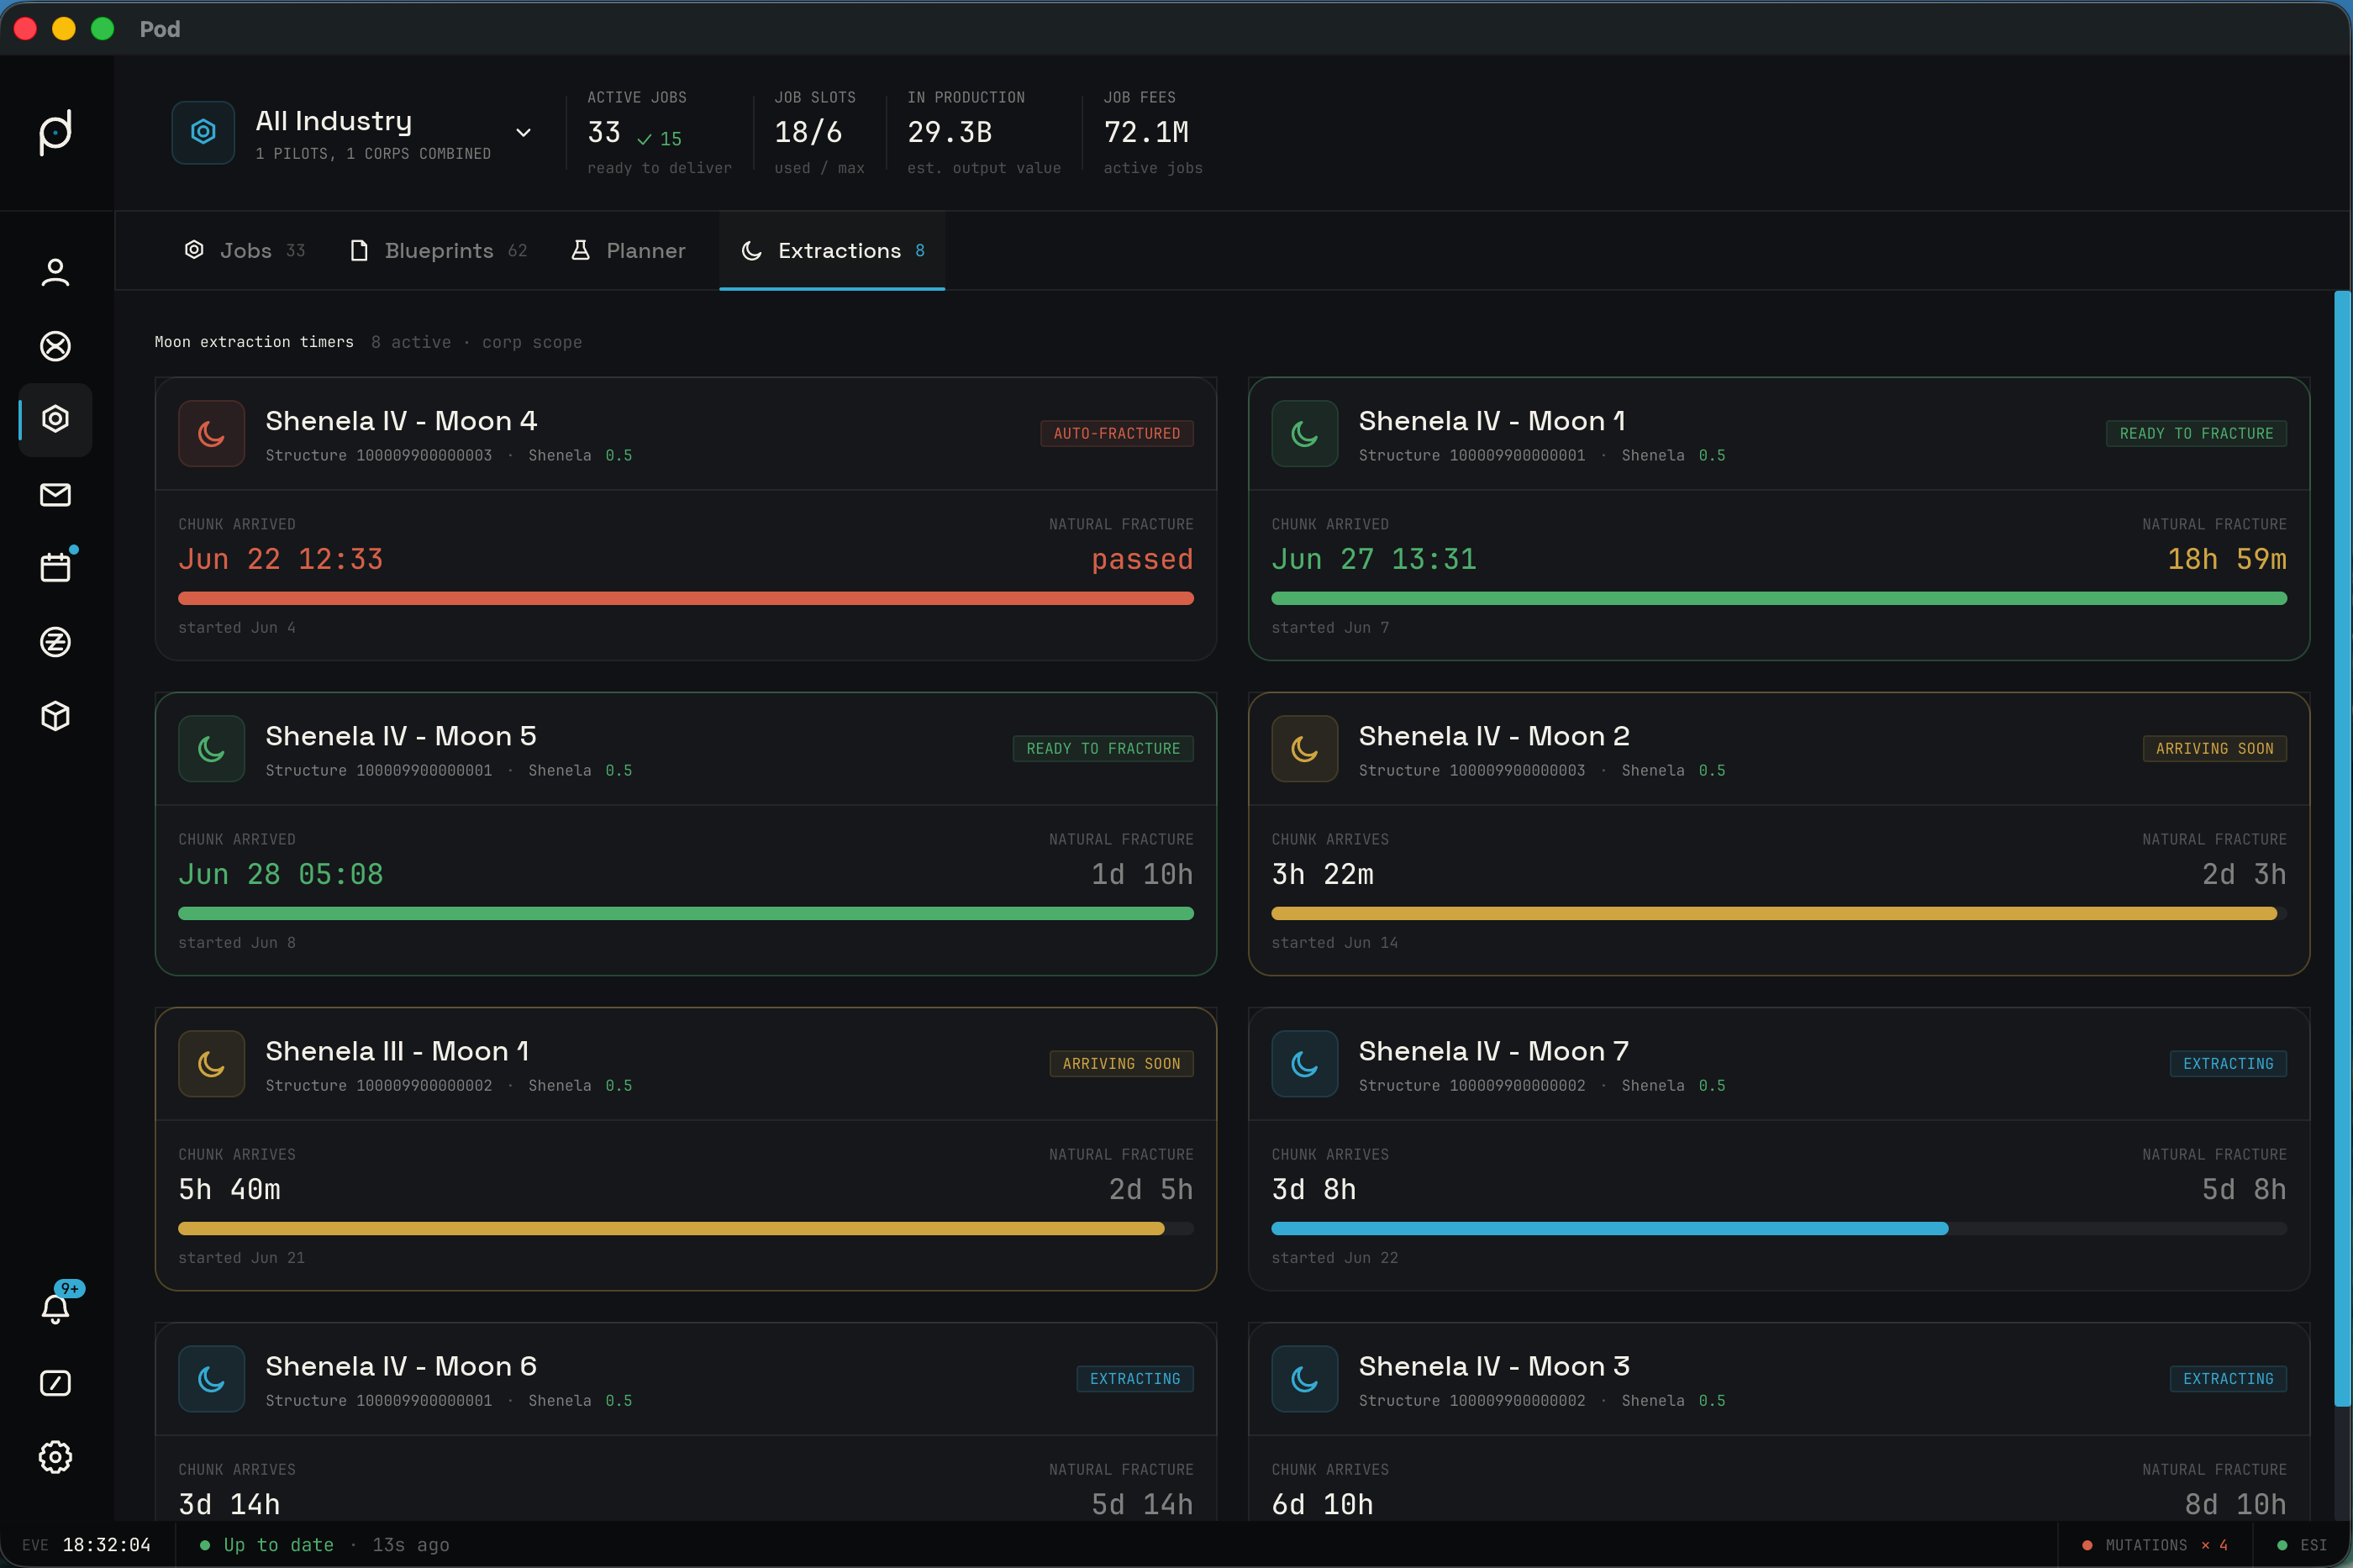2353x1568 pixels.
Task: Open the Characters person icon in sidebar
Action: [55, 272]
